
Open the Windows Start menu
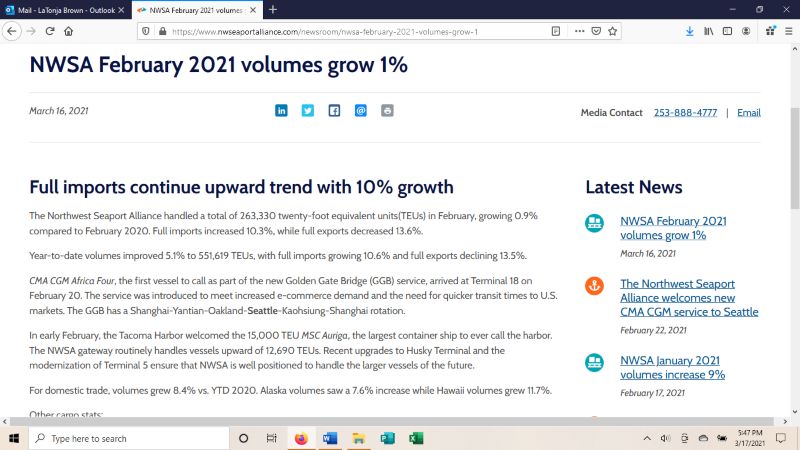pos(14,438)
